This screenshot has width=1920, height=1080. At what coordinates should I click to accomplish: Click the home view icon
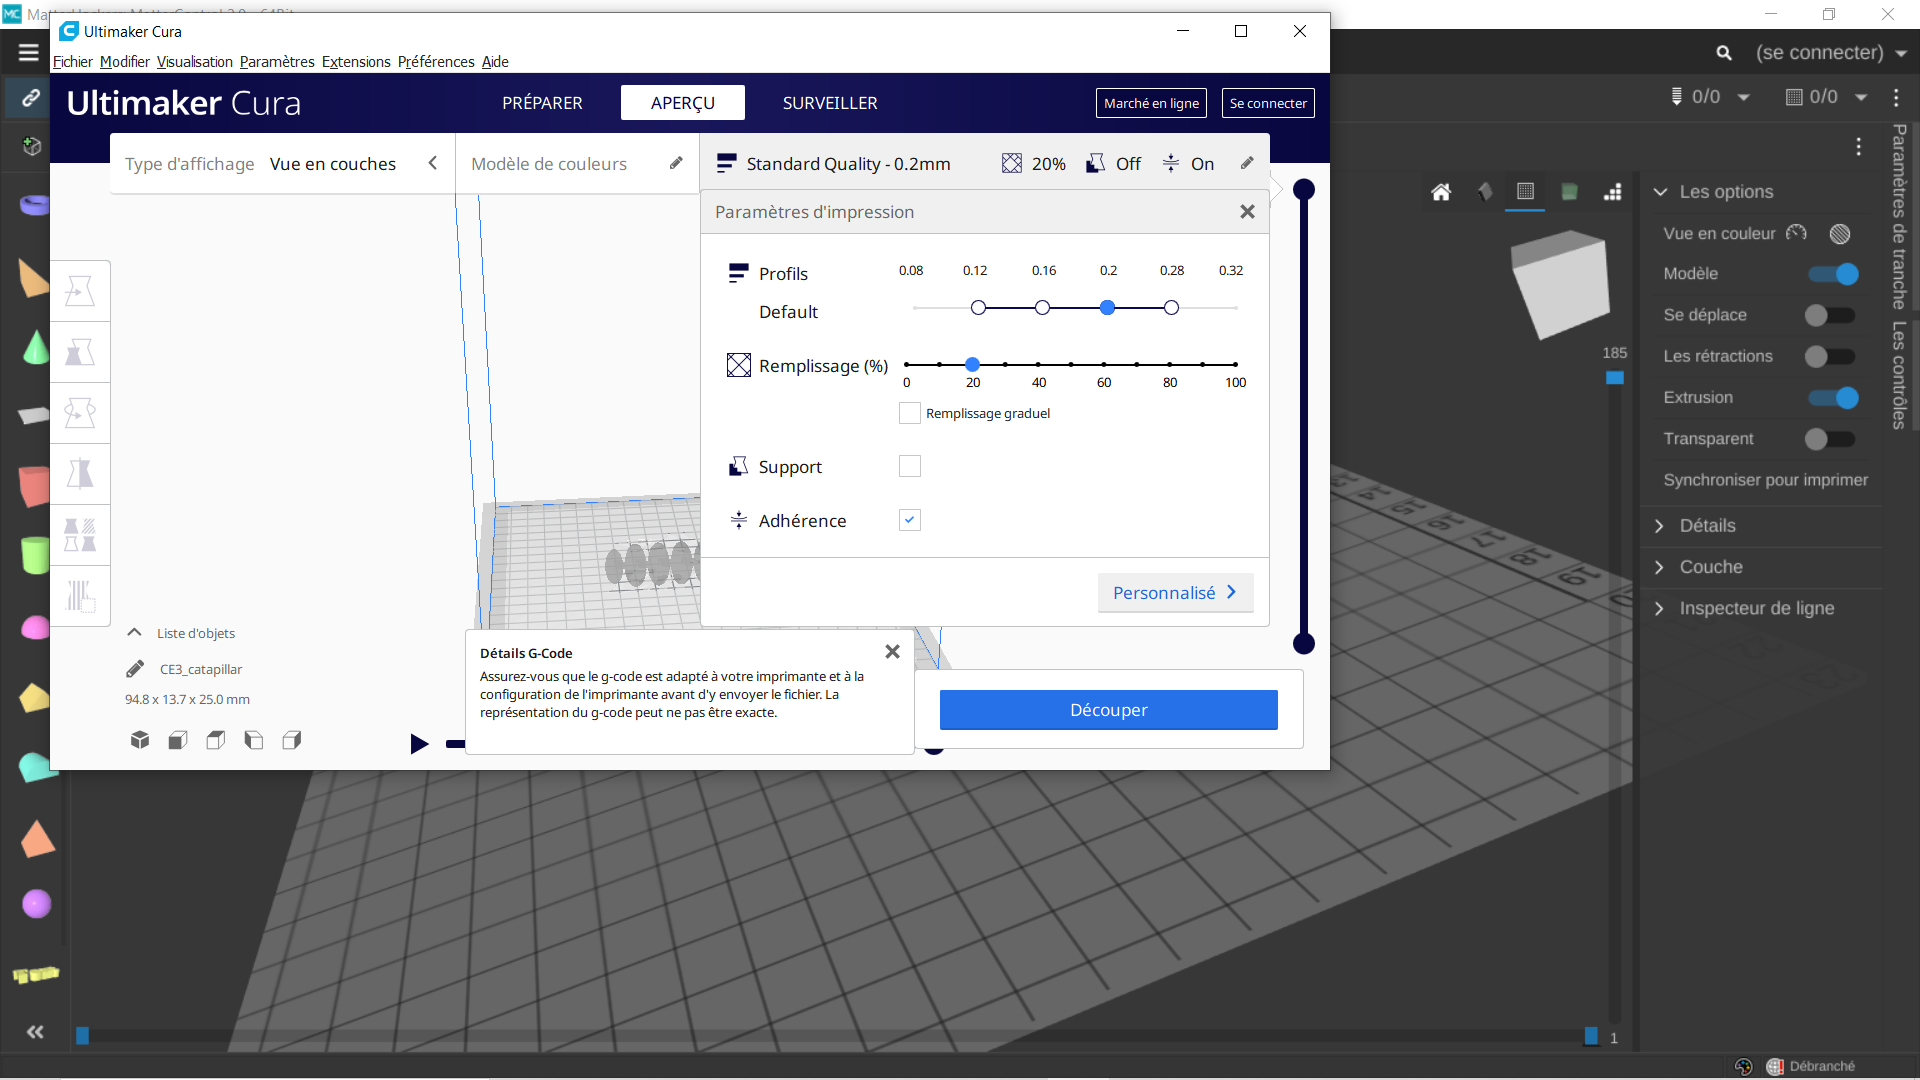[1441, 192]
